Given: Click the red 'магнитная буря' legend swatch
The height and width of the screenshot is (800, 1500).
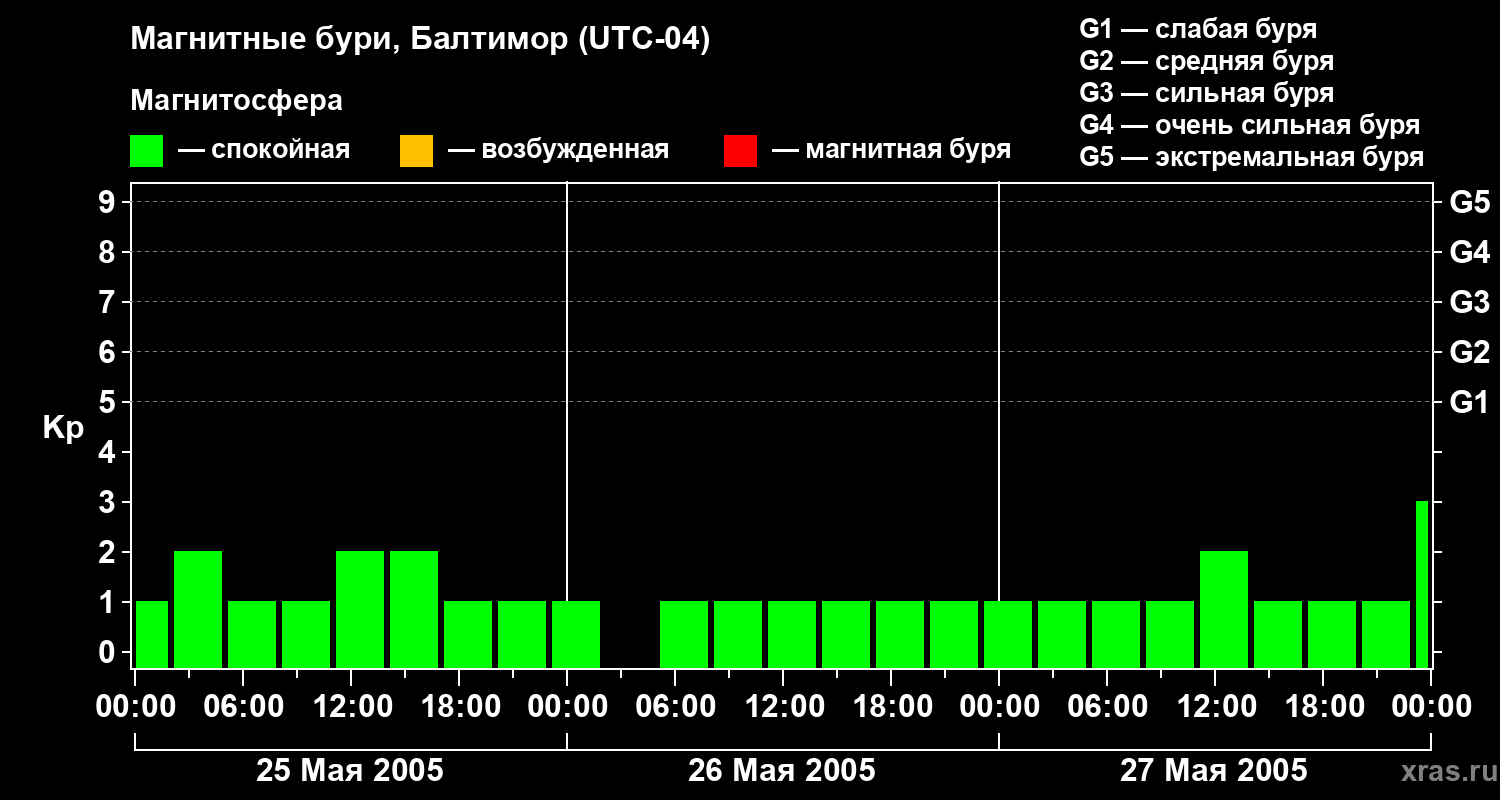Looking at the screenshot, I should [x=740, y=151].
